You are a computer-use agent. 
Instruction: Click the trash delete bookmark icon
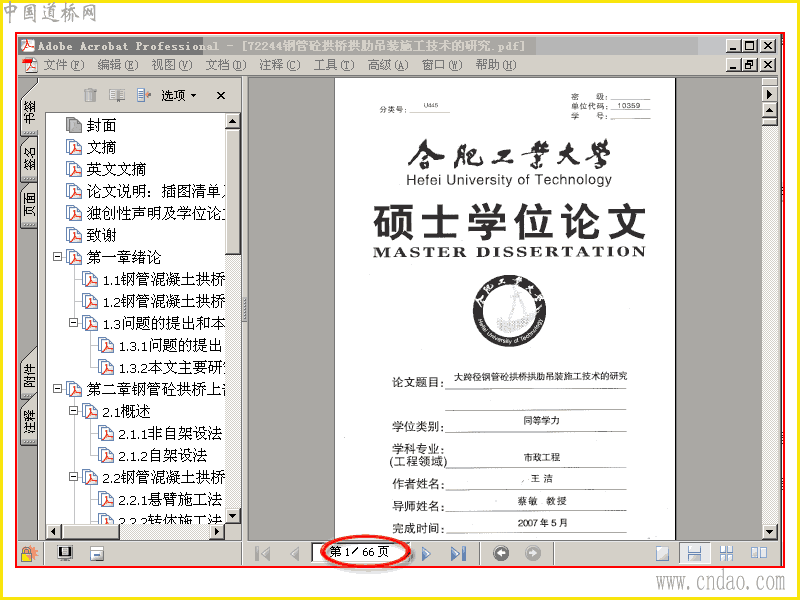point(90,95)
